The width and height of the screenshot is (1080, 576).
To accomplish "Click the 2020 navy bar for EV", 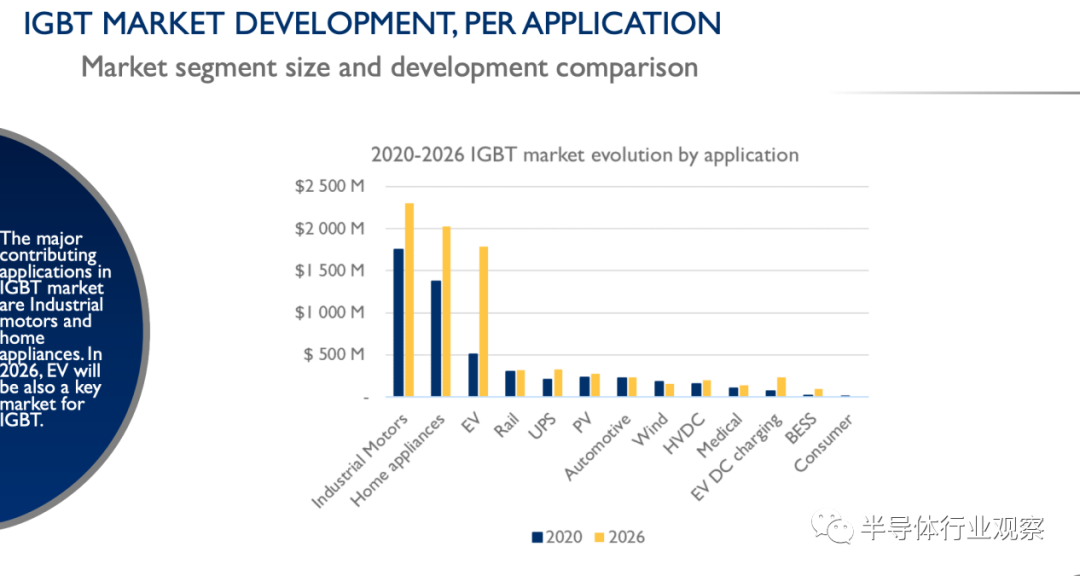I will pos(473,376).
